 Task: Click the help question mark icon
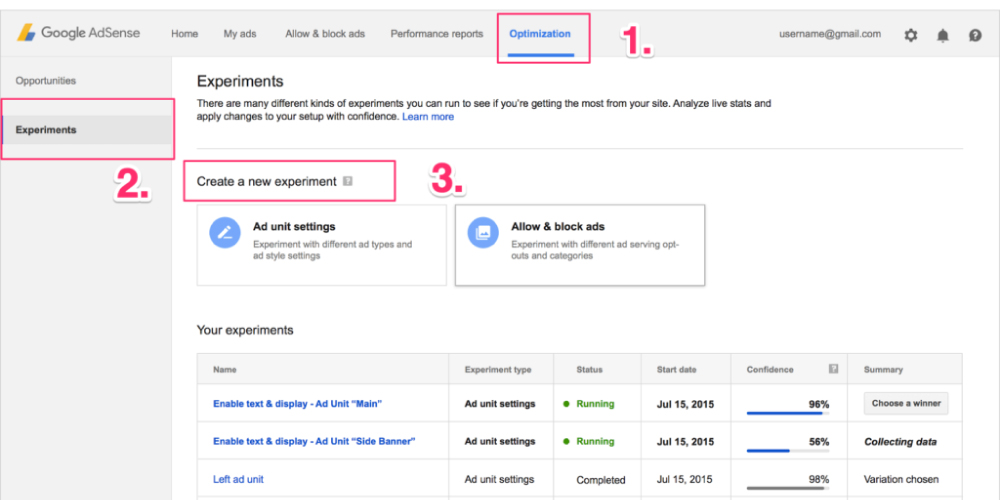pyautogui.click(x=975, y=35)
